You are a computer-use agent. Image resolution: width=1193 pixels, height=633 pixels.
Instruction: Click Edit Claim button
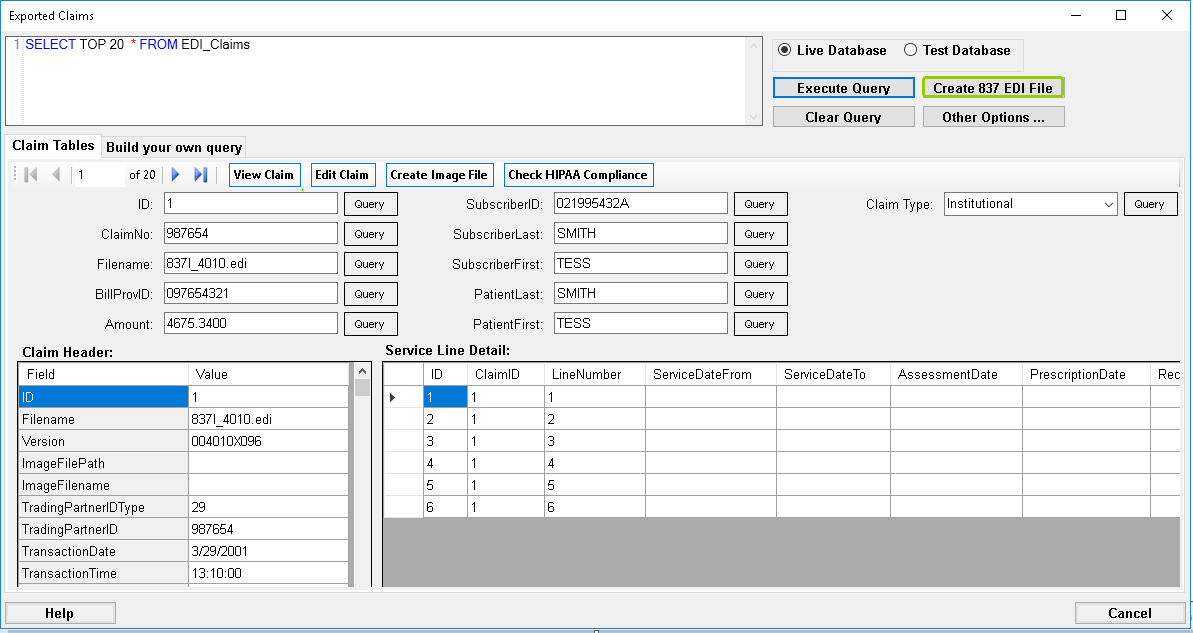tap(342, 175)
